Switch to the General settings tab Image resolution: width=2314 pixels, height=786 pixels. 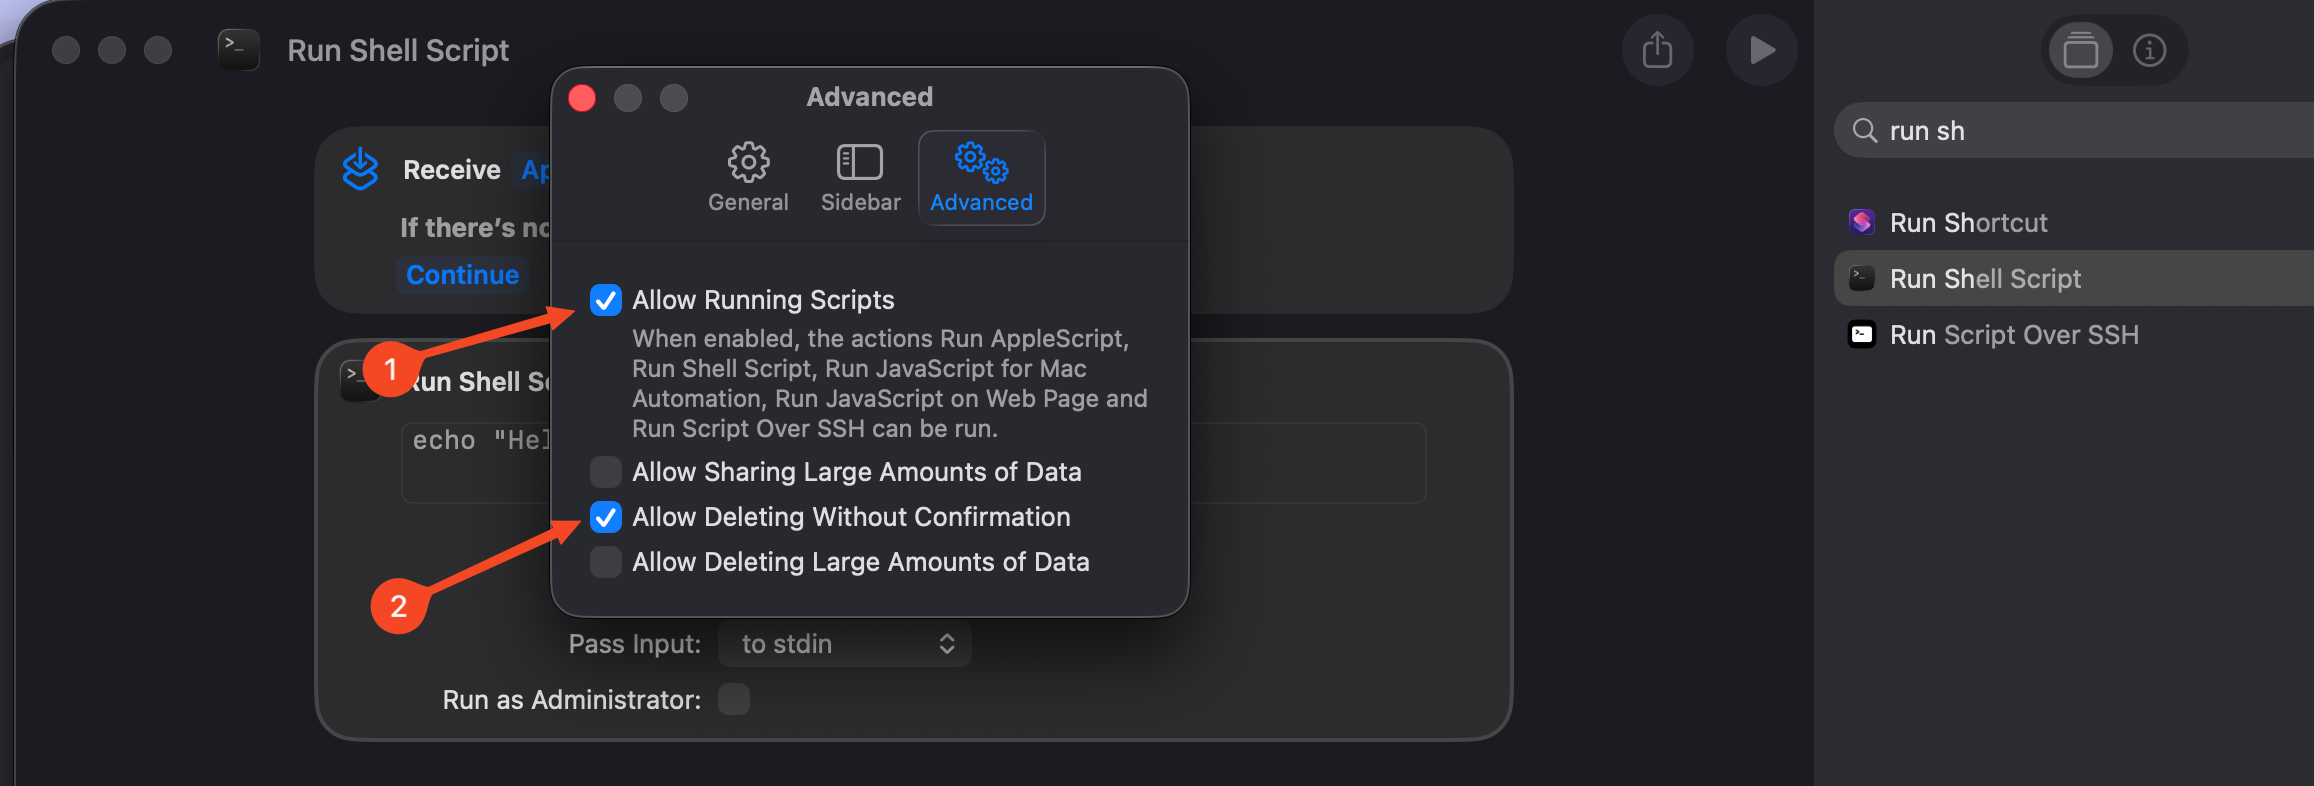pos(748,178)
